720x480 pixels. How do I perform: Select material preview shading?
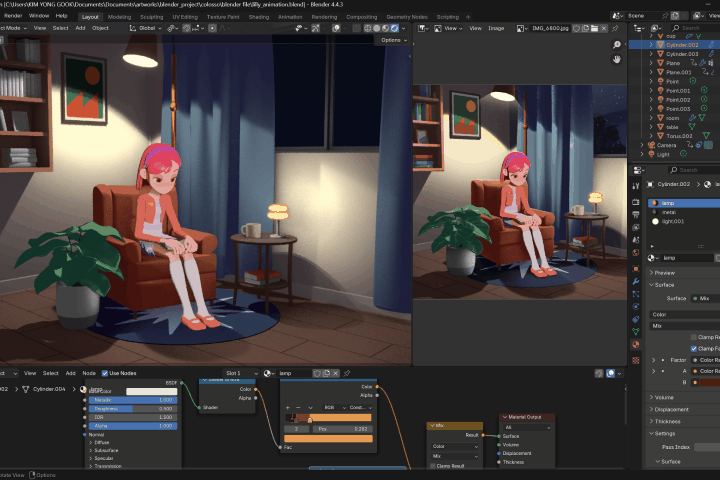[386, 28]
